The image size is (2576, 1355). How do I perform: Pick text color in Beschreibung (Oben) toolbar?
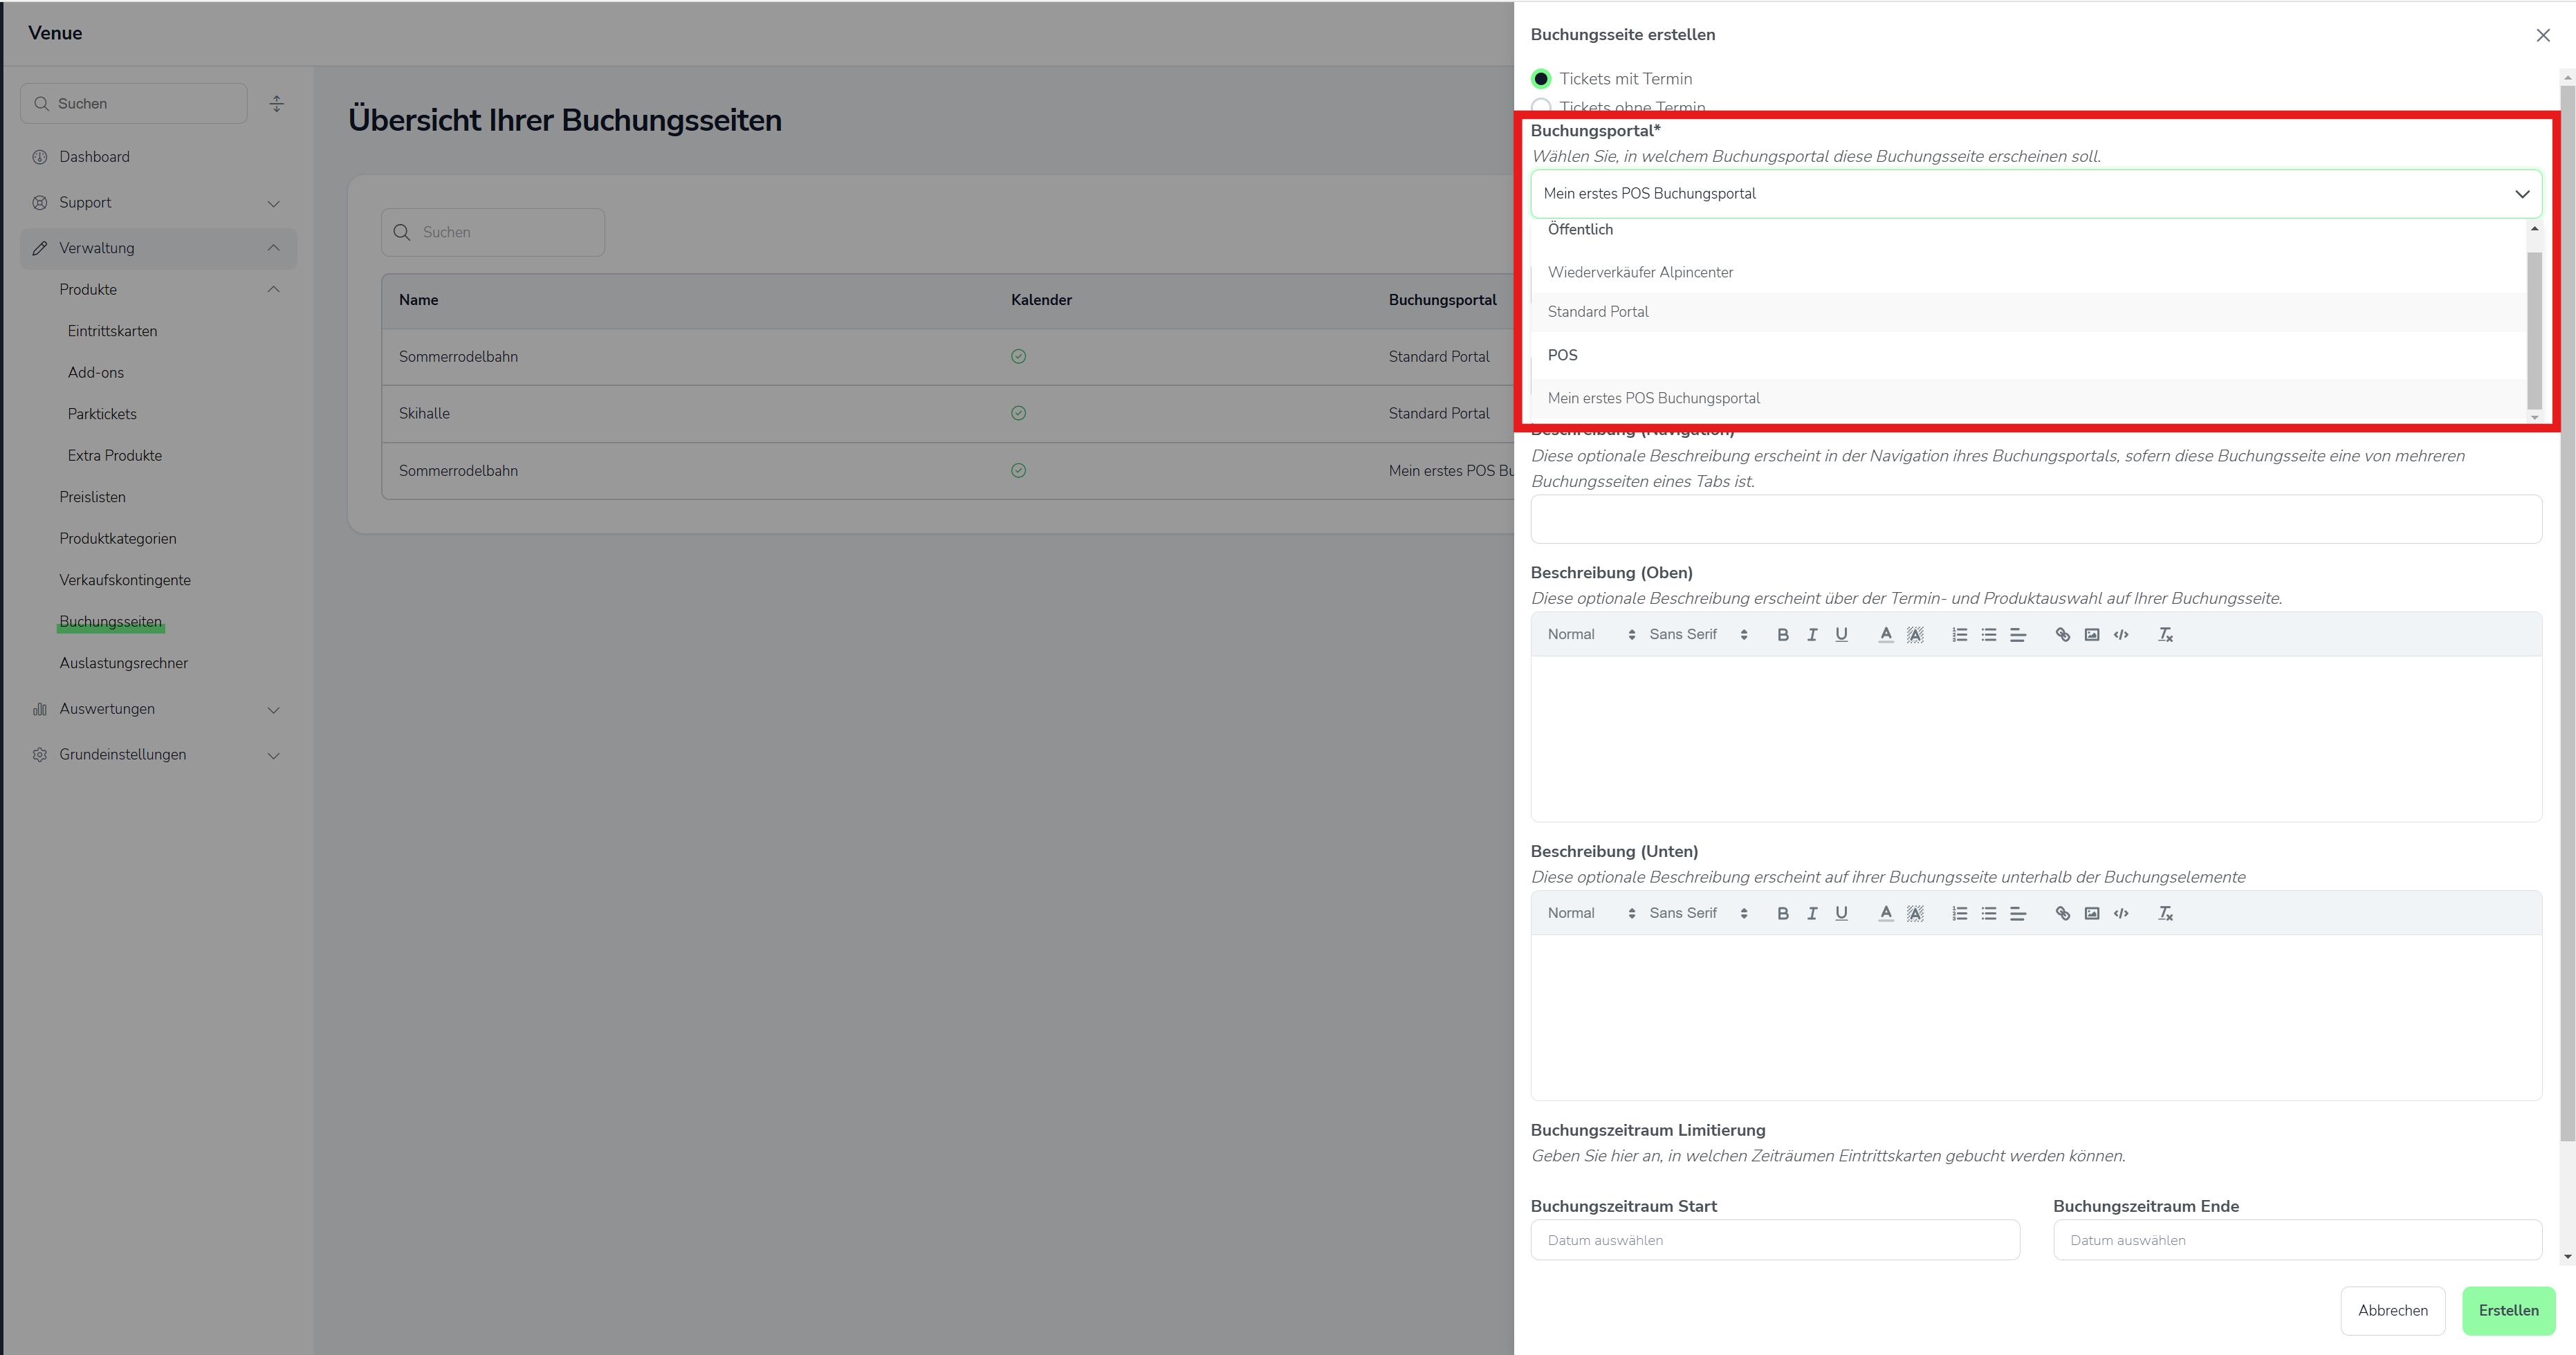pos(1885,634)
